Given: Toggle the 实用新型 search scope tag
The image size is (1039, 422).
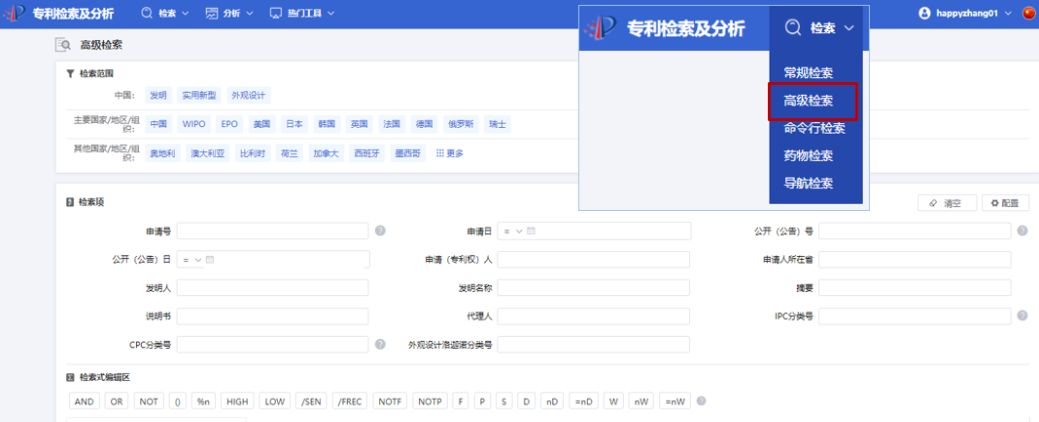Looking at the screenshot, I should click(x=199, y=95).
